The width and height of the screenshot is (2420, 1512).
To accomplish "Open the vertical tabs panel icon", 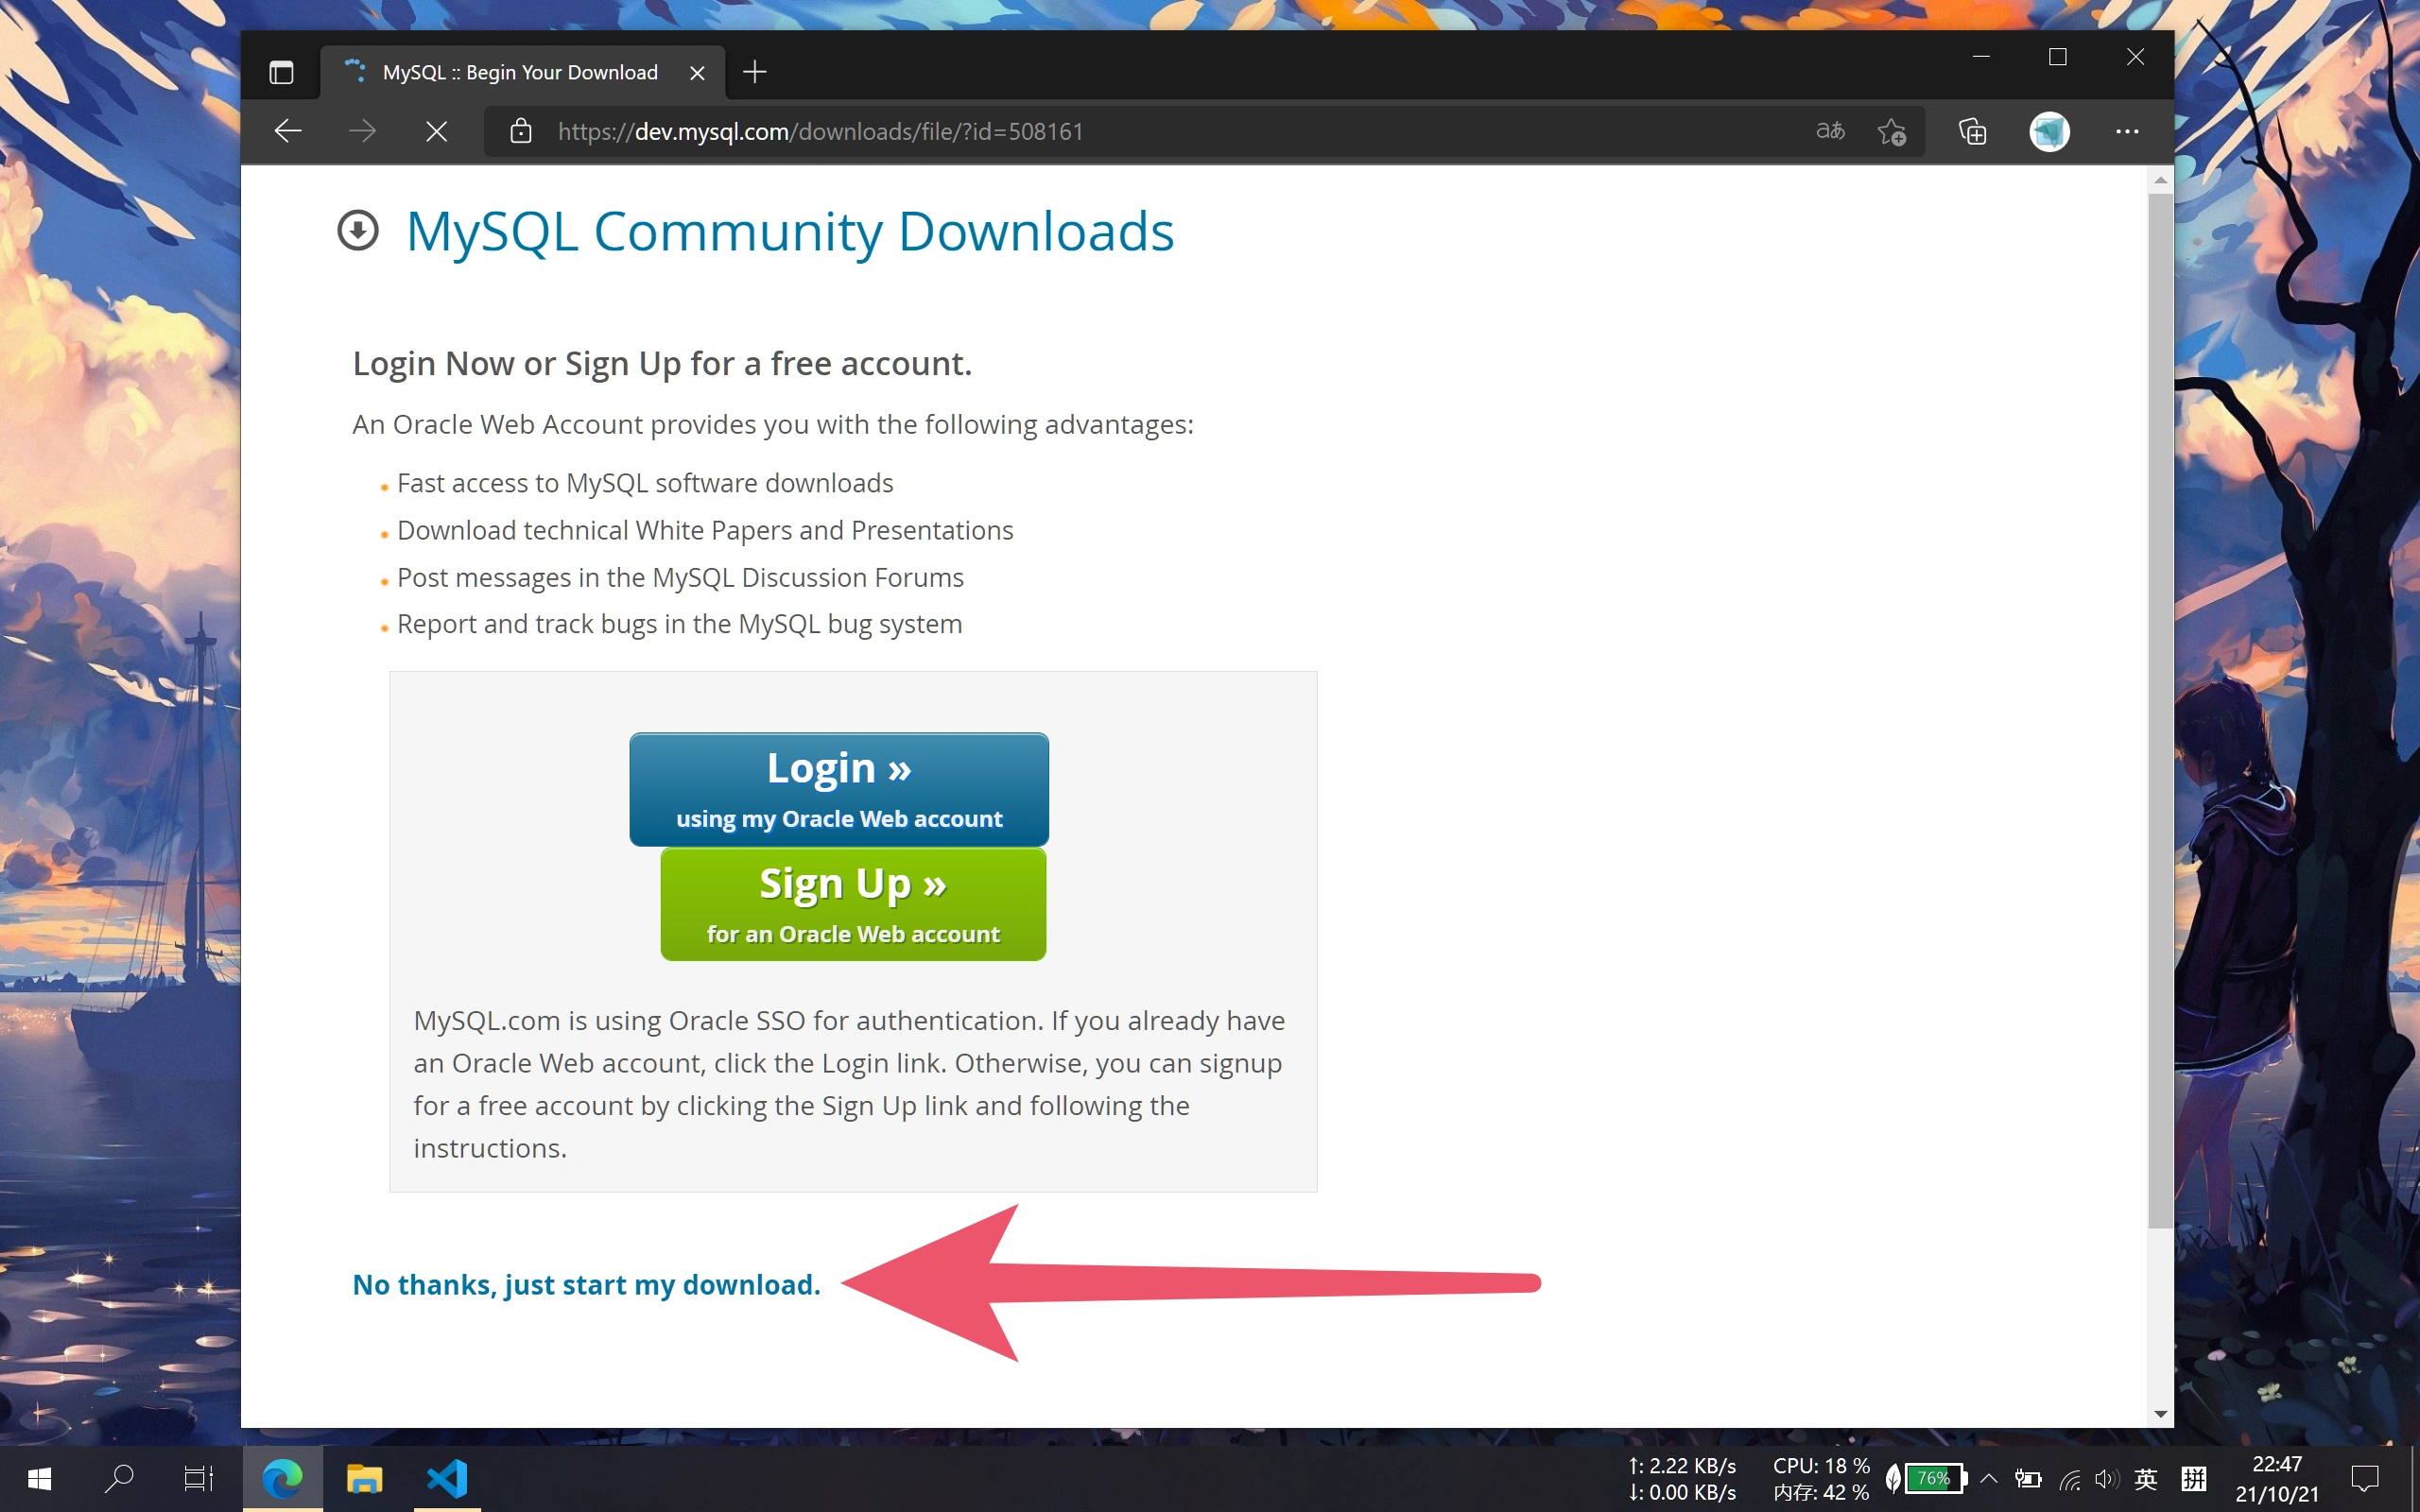I will 281,72.
